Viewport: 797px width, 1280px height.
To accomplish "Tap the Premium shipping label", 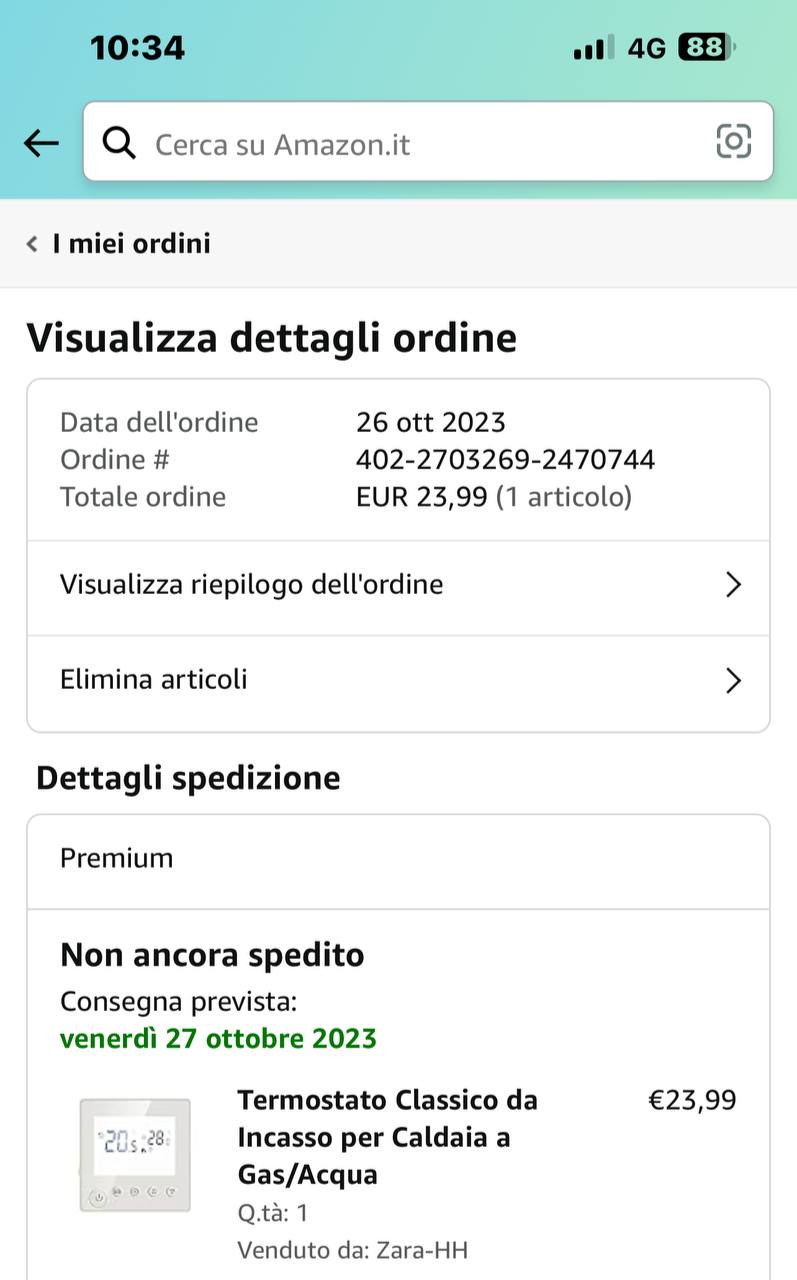I will [x=117, y=858].
